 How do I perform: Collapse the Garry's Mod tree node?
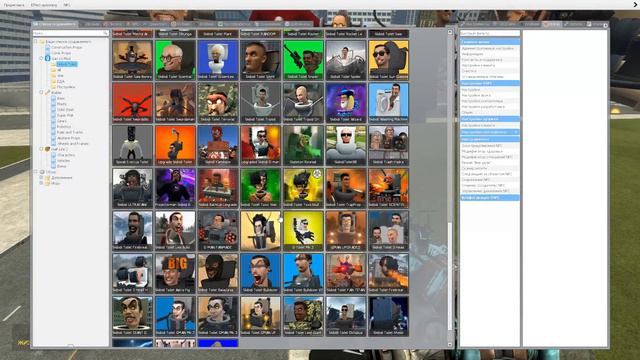click(x=41, y=58)
